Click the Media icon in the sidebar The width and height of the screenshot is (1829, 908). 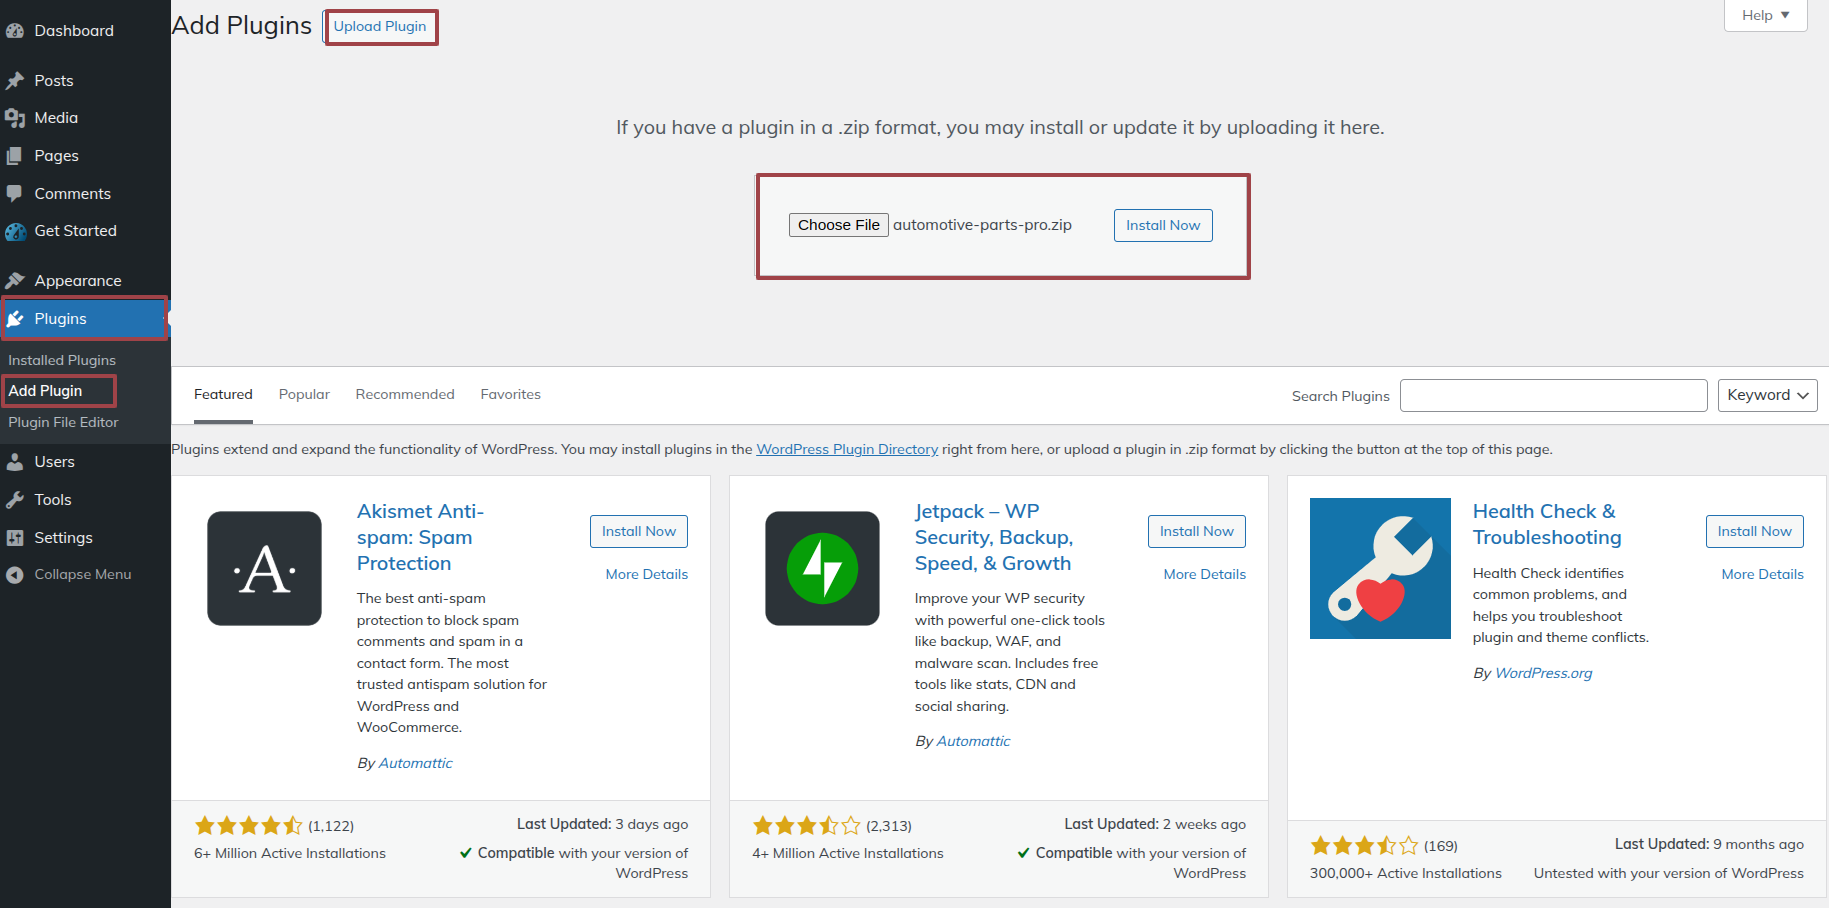click(x=15, y=118)
